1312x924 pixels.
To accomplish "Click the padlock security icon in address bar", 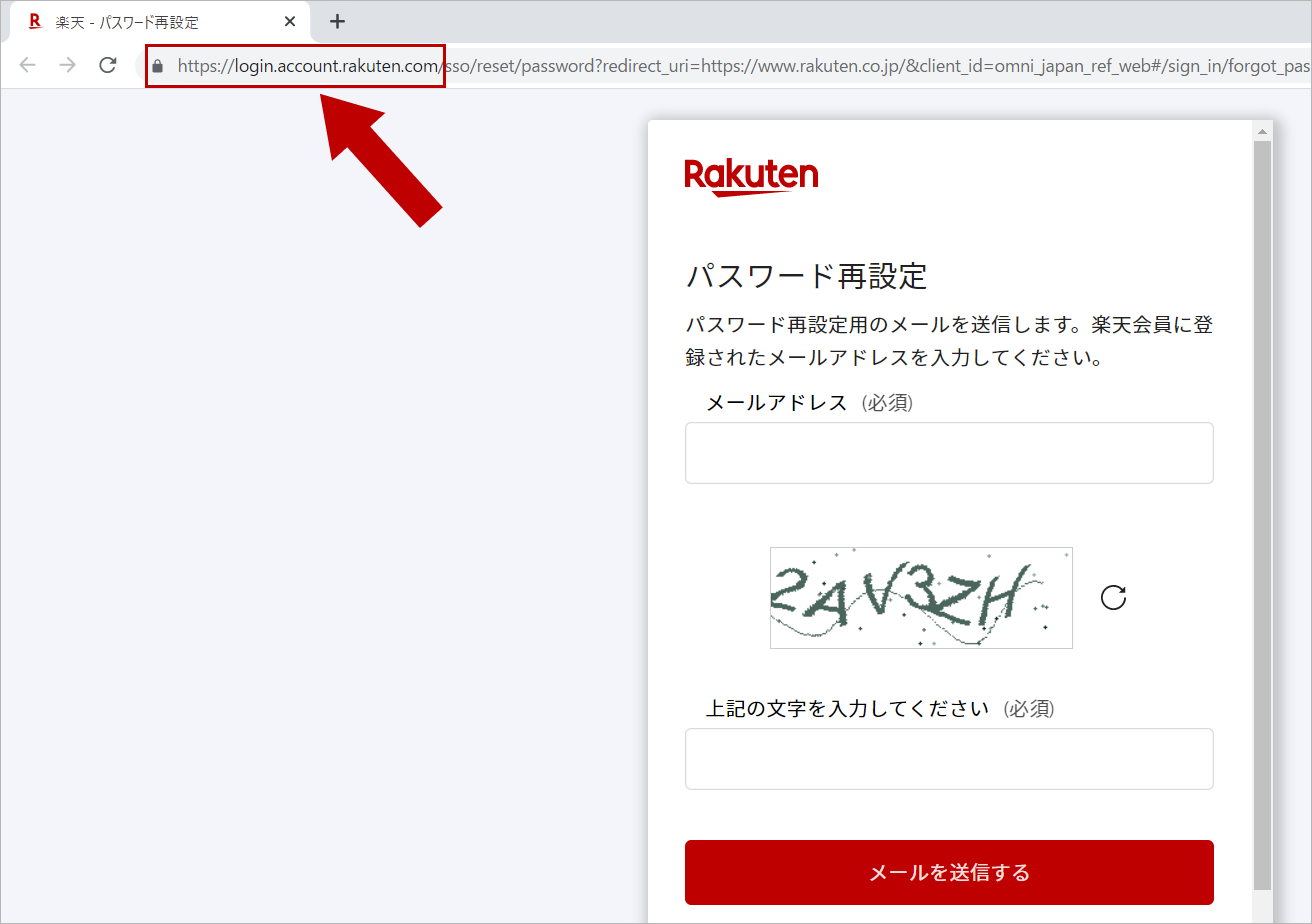I will click(x=157, y=65).
